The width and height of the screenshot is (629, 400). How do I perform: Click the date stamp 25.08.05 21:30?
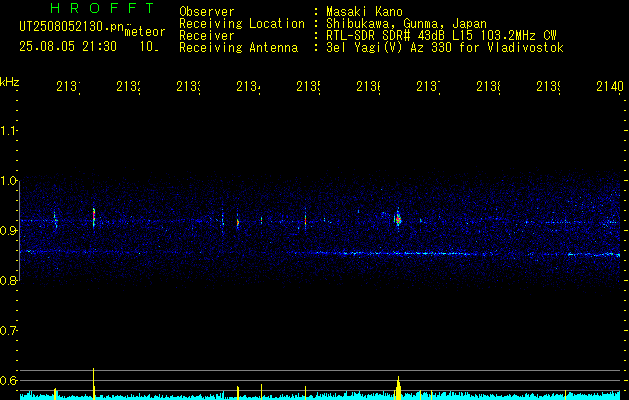coord(68,47)
